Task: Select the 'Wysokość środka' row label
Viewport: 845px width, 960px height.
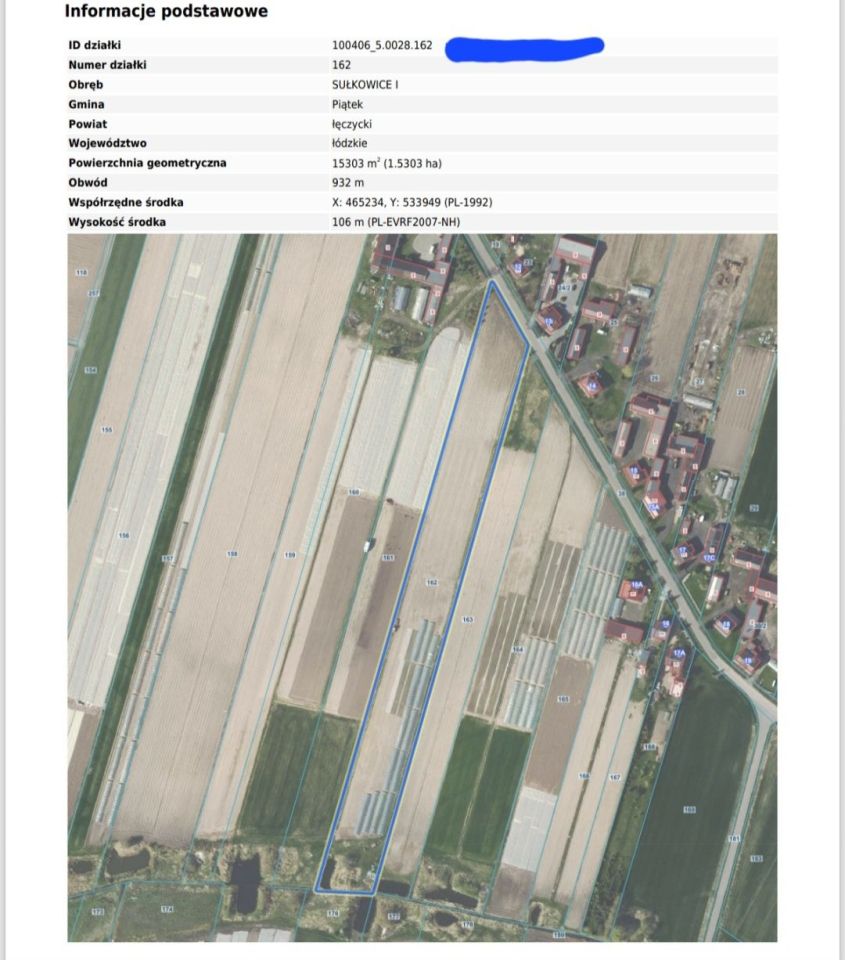Action: [x=117, y=222]
